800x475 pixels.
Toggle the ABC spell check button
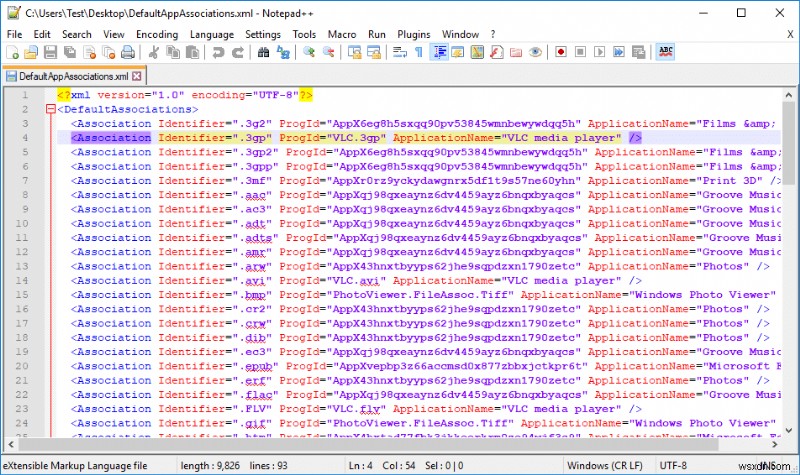tap(665, 52)
